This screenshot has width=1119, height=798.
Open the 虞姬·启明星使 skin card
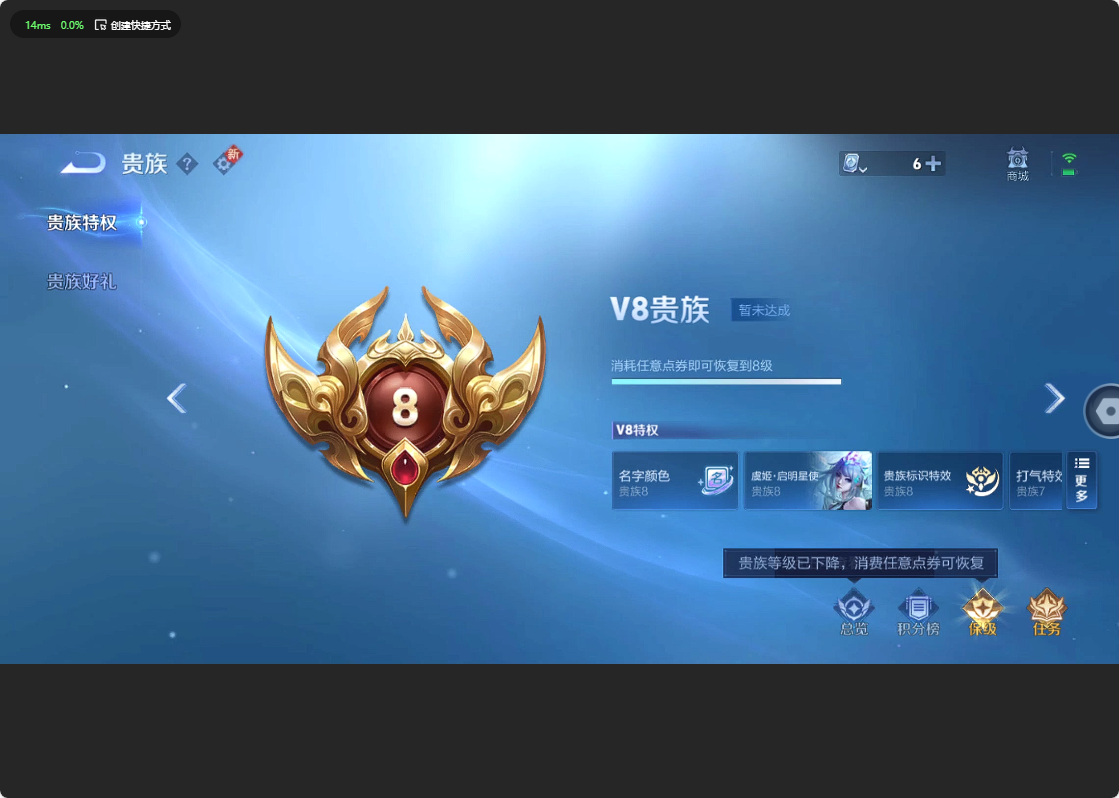click(x=807, y=480)
